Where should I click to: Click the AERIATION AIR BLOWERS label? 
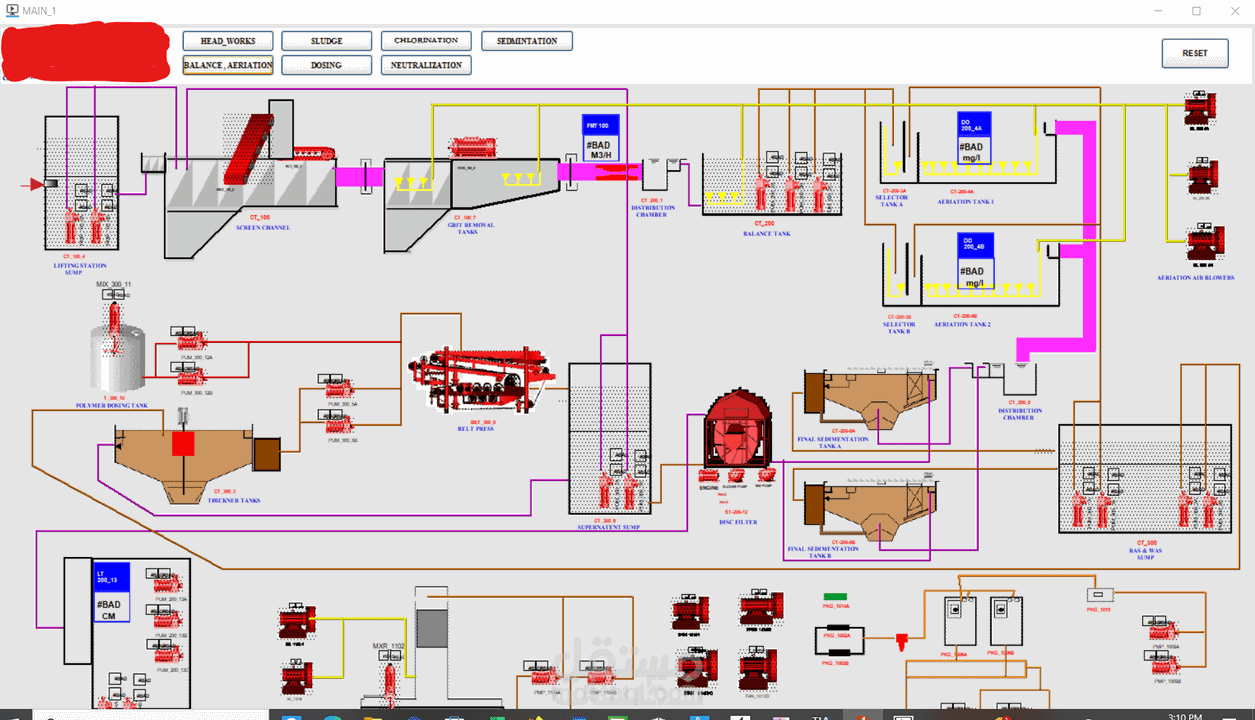(x=1195, y=278)
